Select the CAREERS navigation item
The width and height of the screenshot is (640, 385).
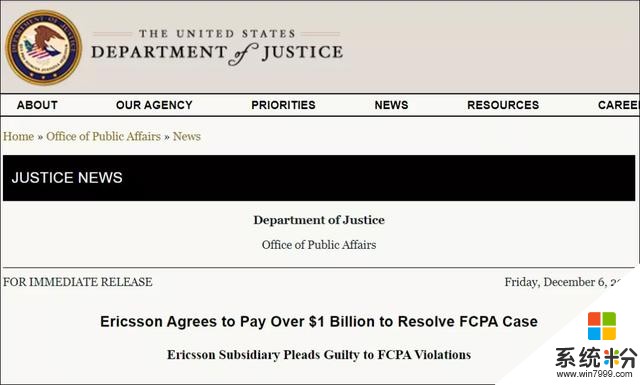618,105
